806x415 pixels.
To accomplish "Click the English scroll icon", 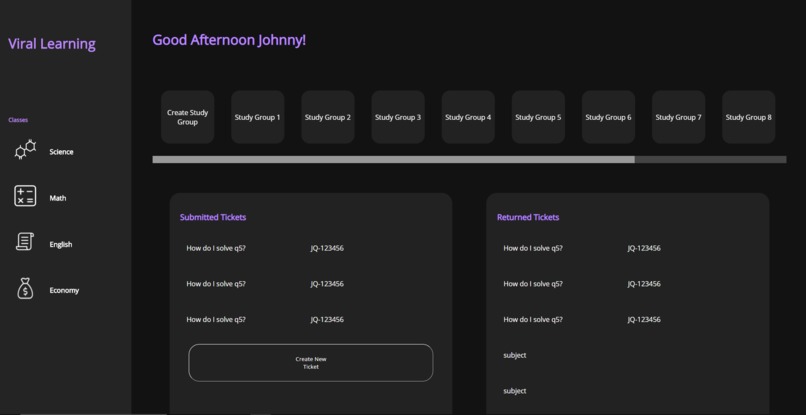I will click(x=25, y=241).
